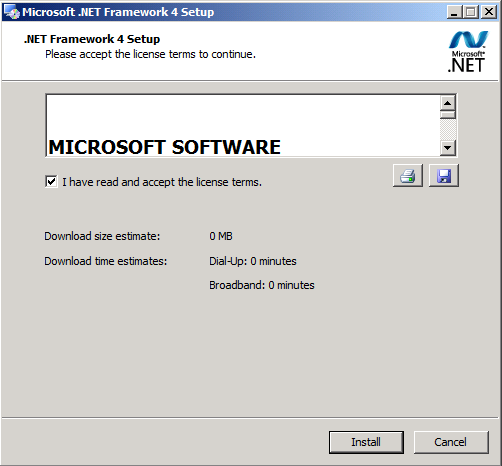Image resolution: width=502 pixels, height=466 pixels.
Task: Close the setup window with the X button
Action: click(x=489, y=12)
